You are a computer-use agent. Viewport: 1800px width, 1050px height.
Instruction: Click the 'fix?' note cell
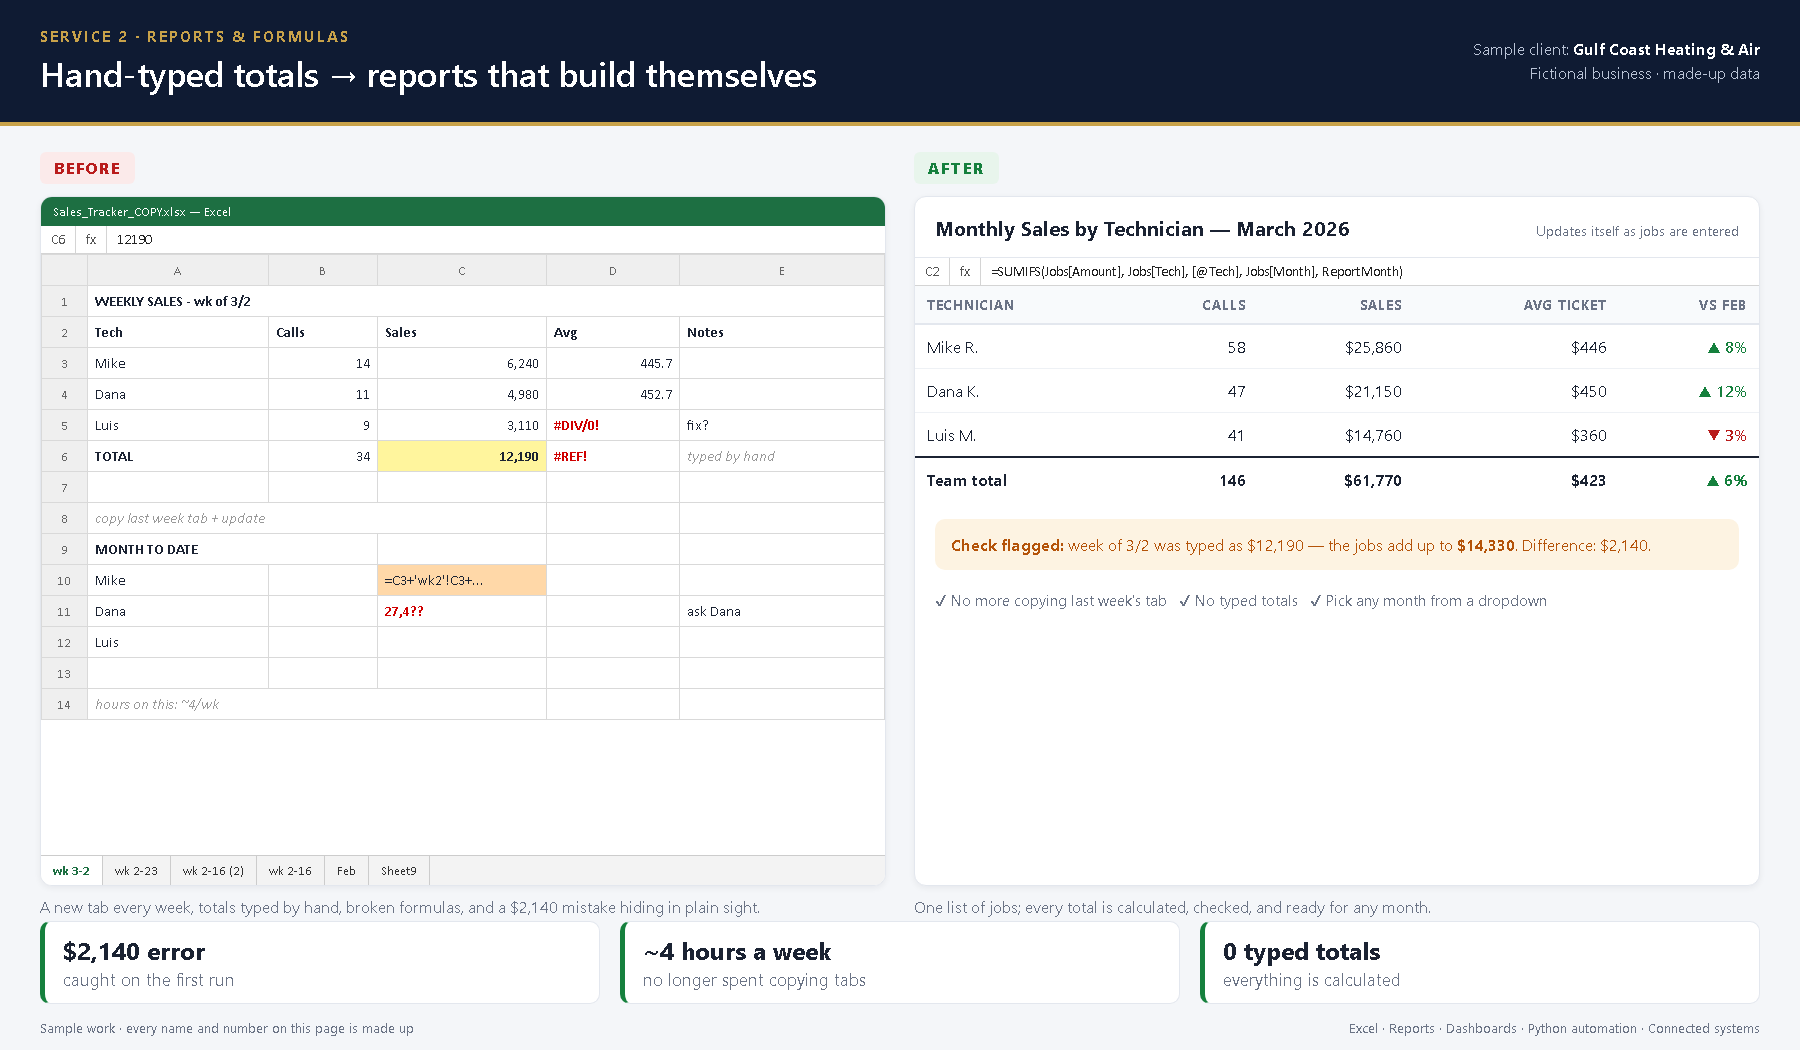click(782, 426)
